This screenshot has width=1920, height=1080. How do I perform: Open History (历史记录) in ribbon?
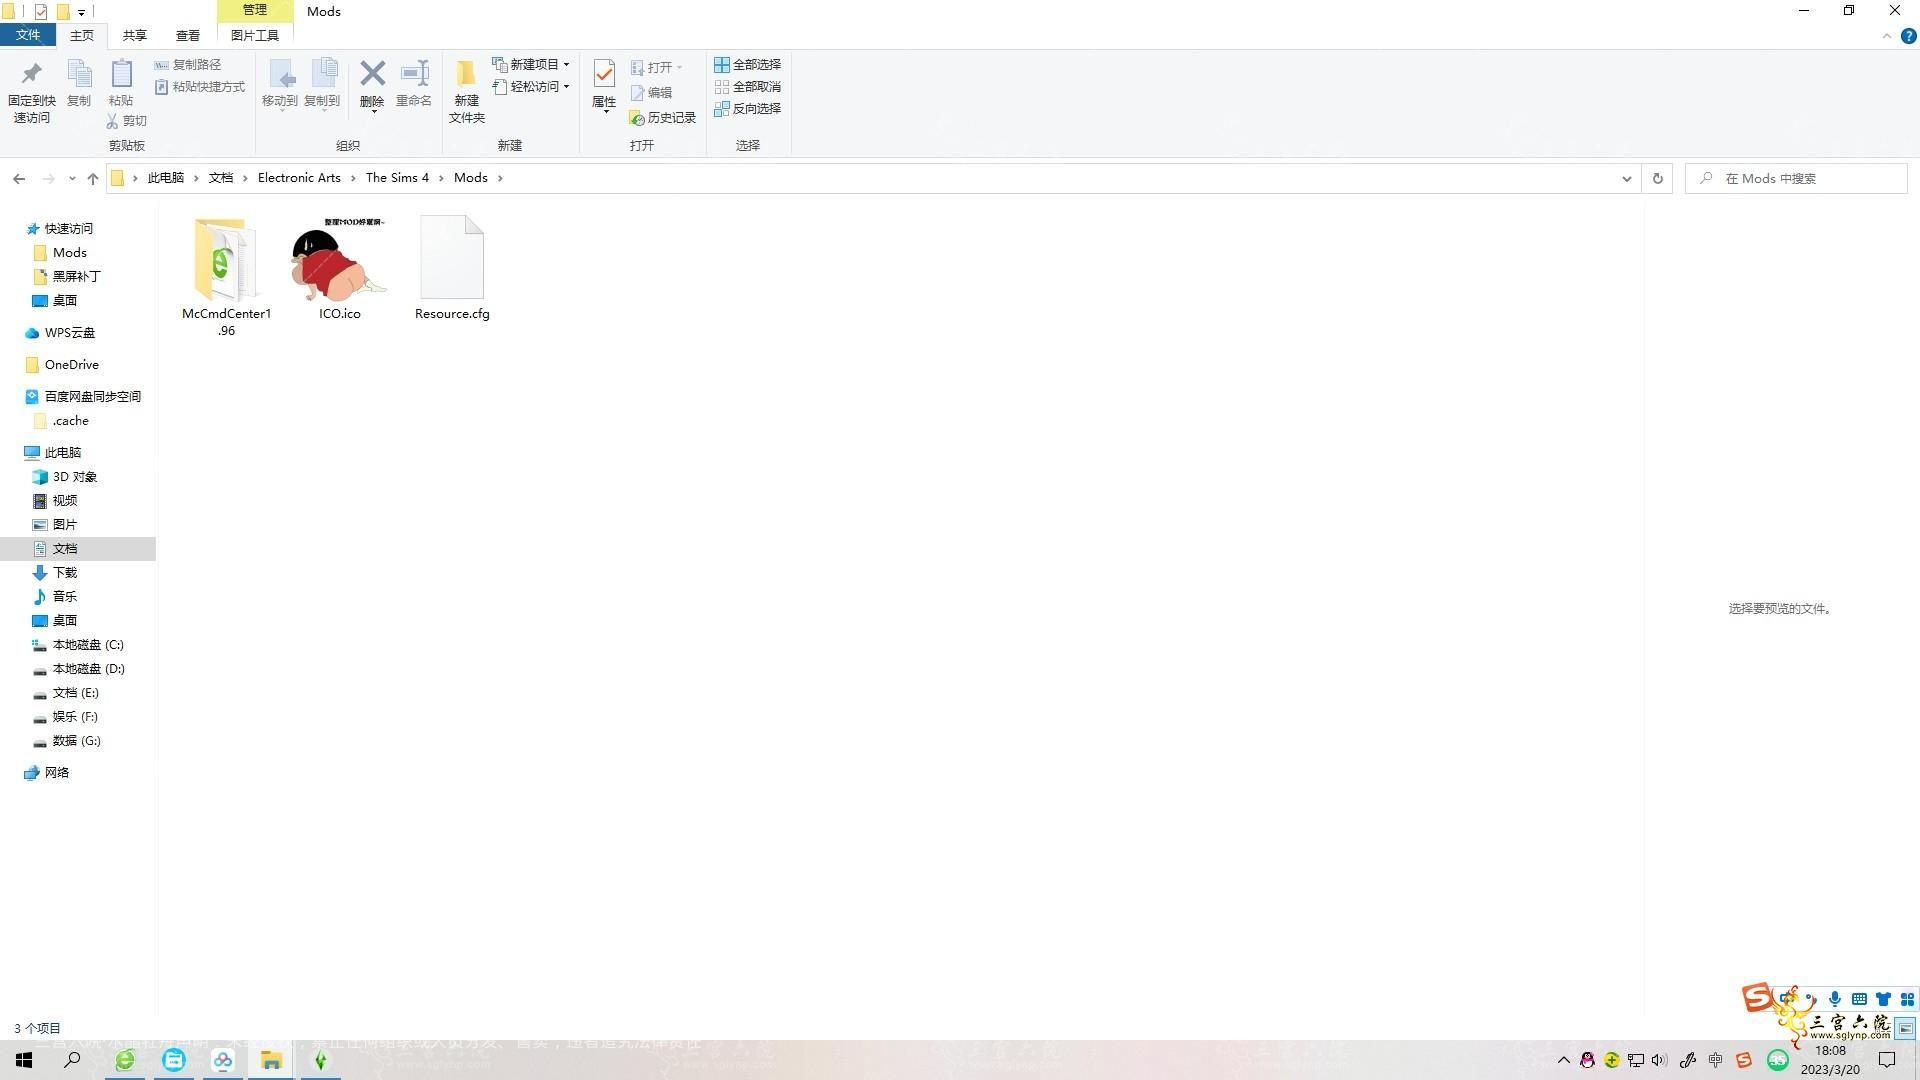662,118
